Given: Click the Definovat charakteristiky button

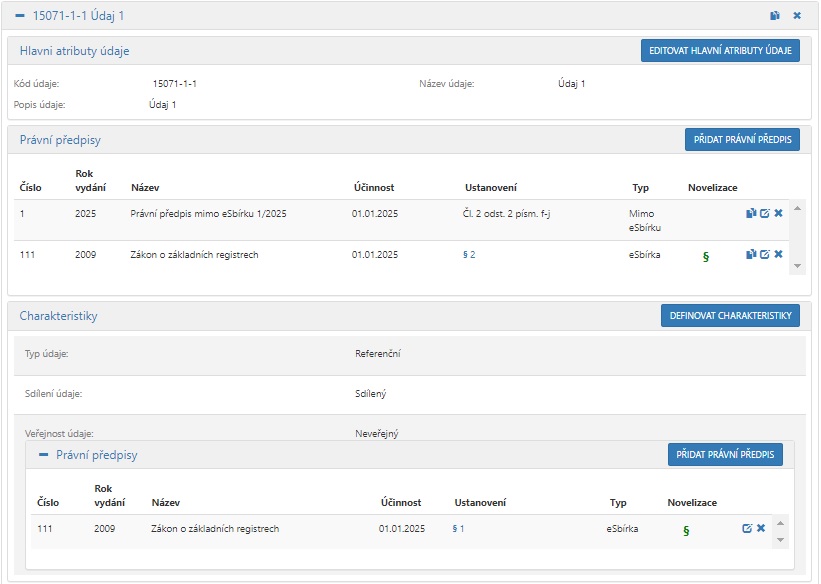Looking at the screenshot, I should coord(730,316).
